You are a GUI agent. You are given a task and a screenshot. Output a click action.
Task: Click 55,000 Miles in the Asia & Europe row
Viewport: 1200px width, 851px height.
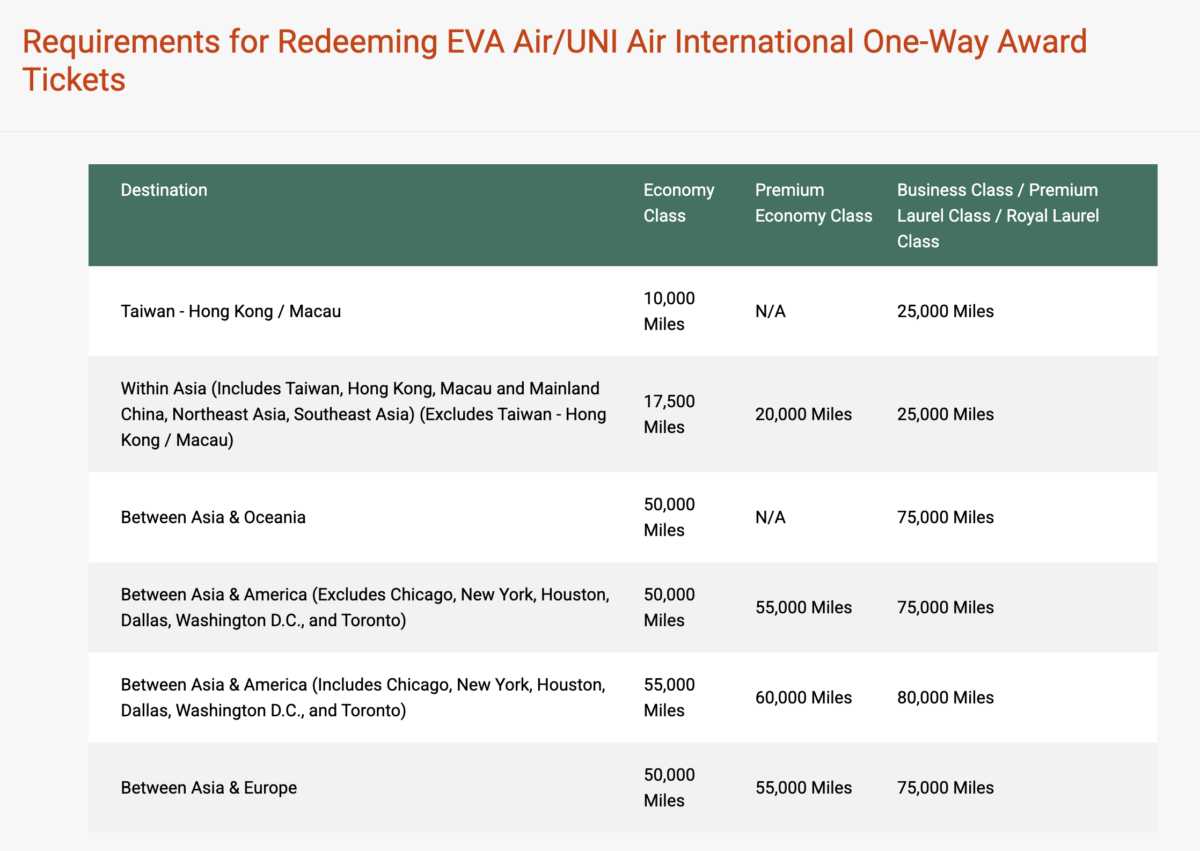(803, 788)
